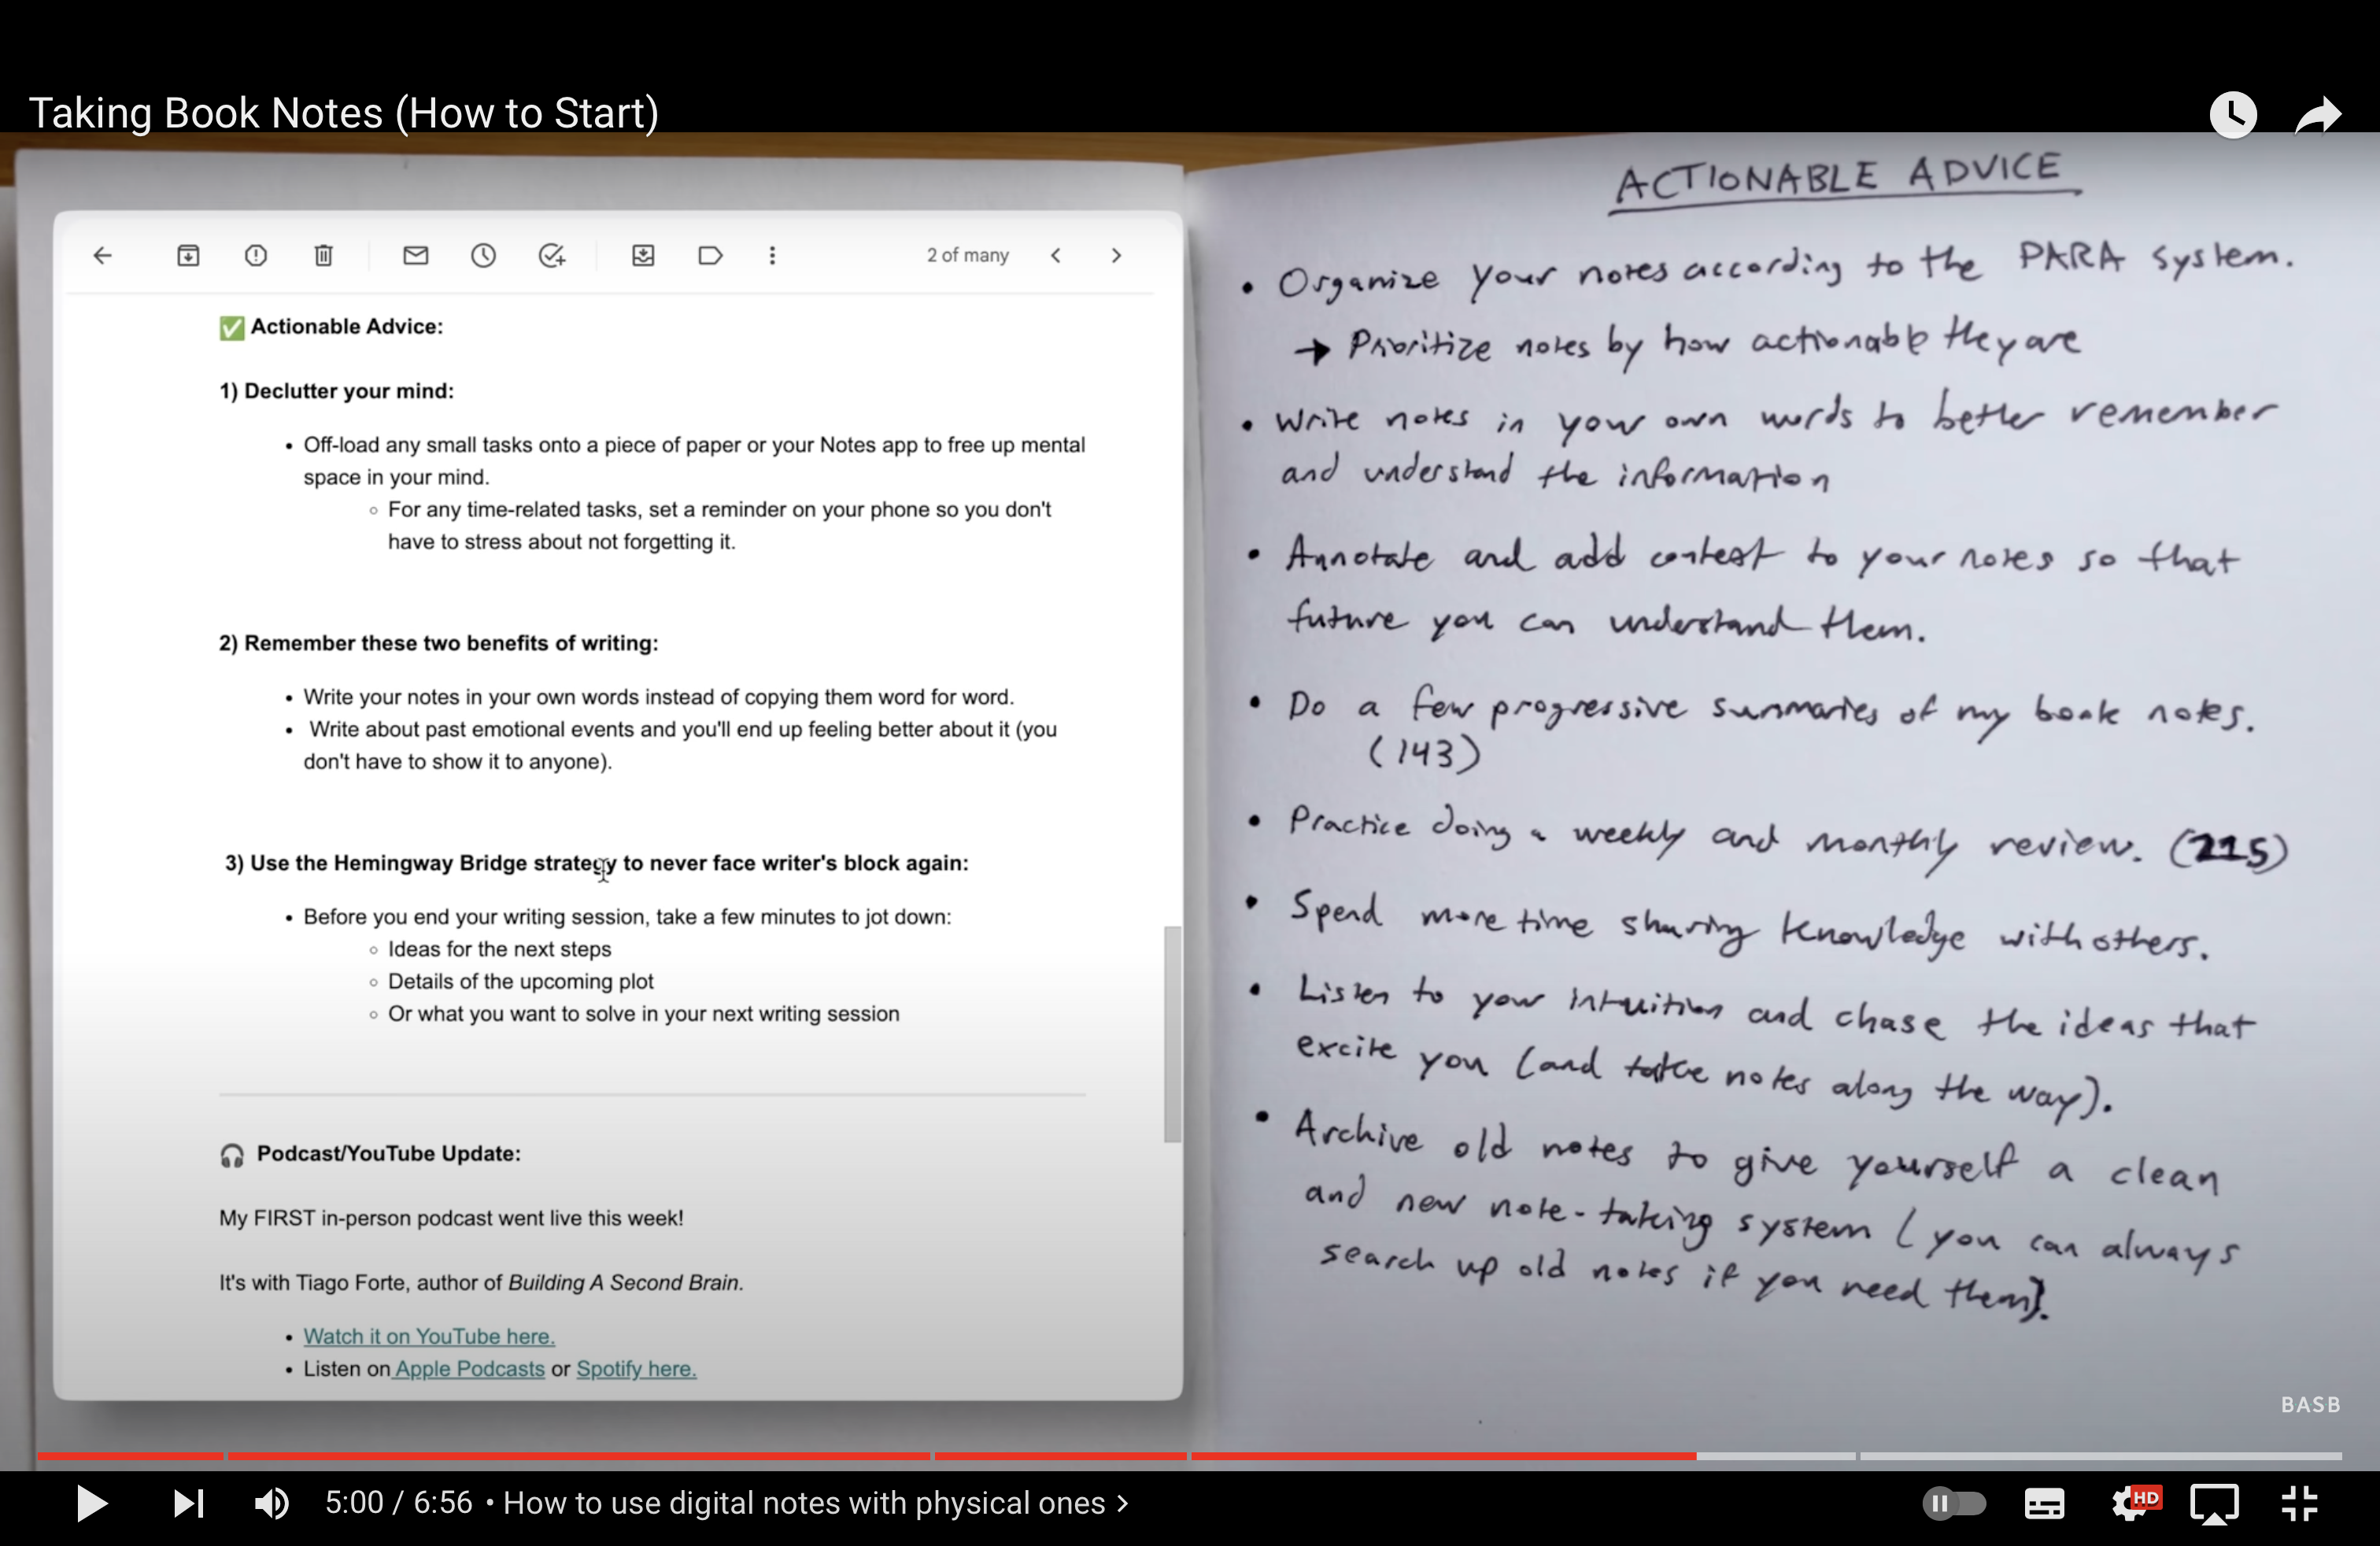Click the email scrollbar thumb

click(x=1172, y=1034)
